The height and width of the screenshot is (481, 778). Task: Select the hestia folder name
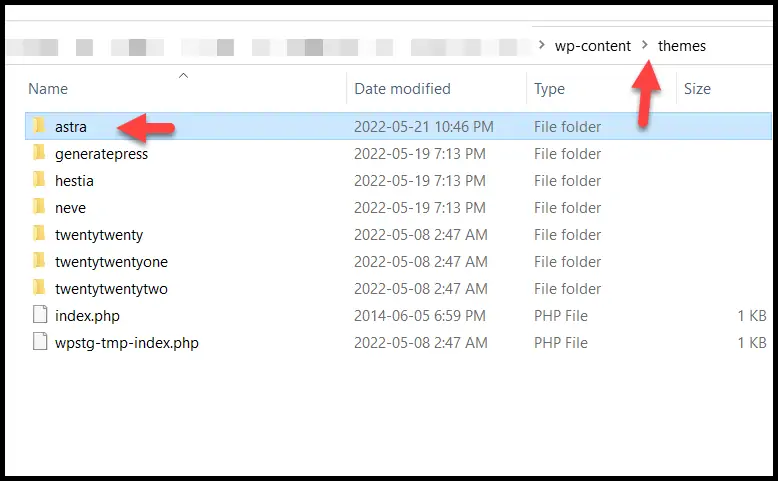point(75,181)
